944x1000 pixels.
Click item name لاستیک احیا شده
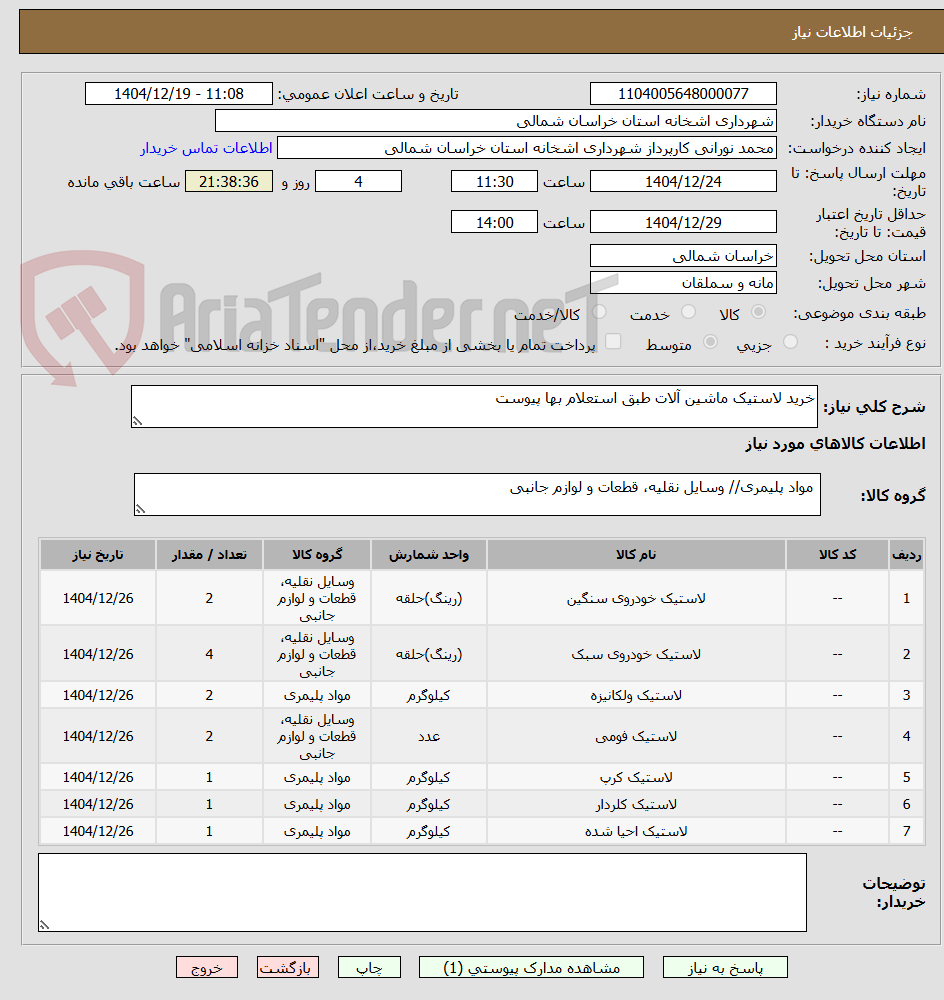point(636,832)
